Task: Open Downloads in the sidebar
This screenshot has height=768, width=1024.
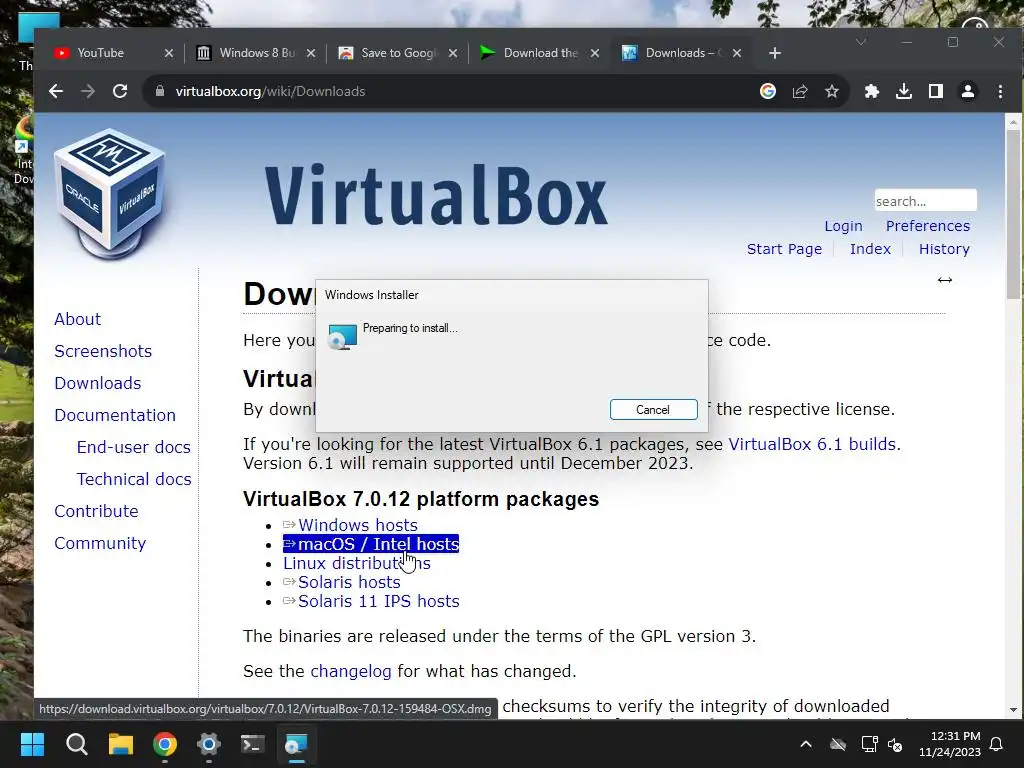Action: pos(97,383)
